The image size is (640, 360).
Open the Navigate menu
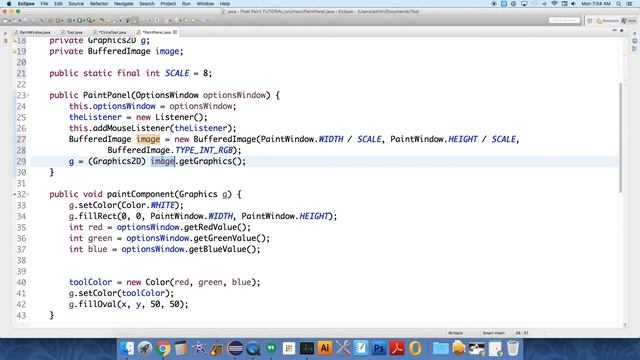click(123, 4)
